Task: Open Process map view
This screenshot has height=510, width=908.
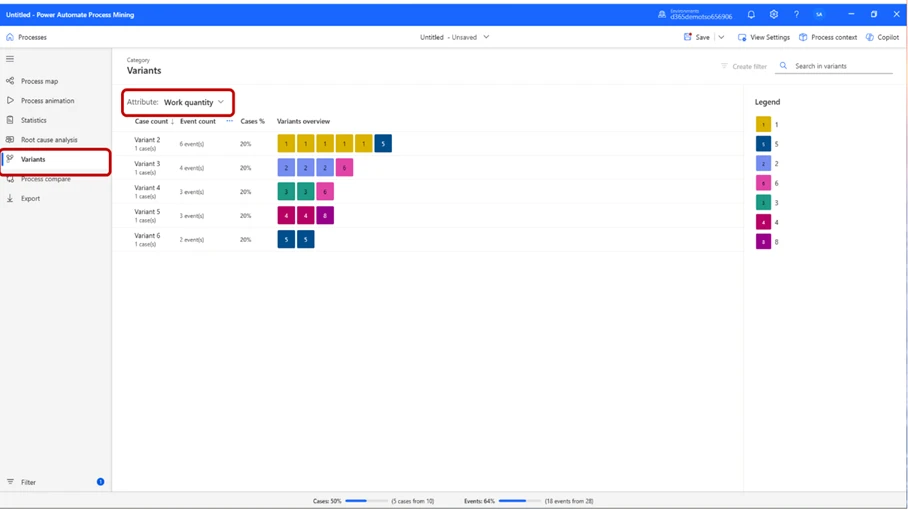Action: tap(39, 81)
